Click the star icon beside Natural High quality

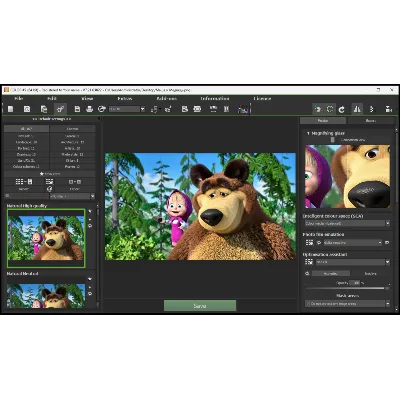click(x=90, y=211)
